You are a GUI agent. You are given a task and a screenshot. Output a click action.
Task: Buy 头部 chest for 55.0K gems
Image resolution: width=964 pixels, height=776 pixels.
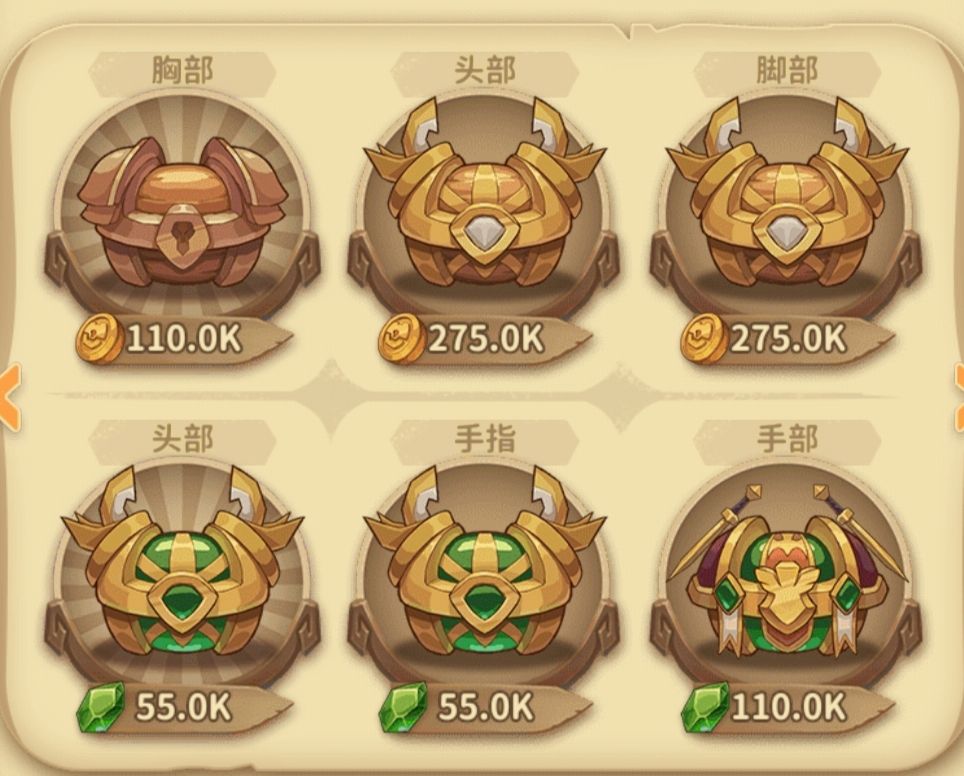pos(184,707)
